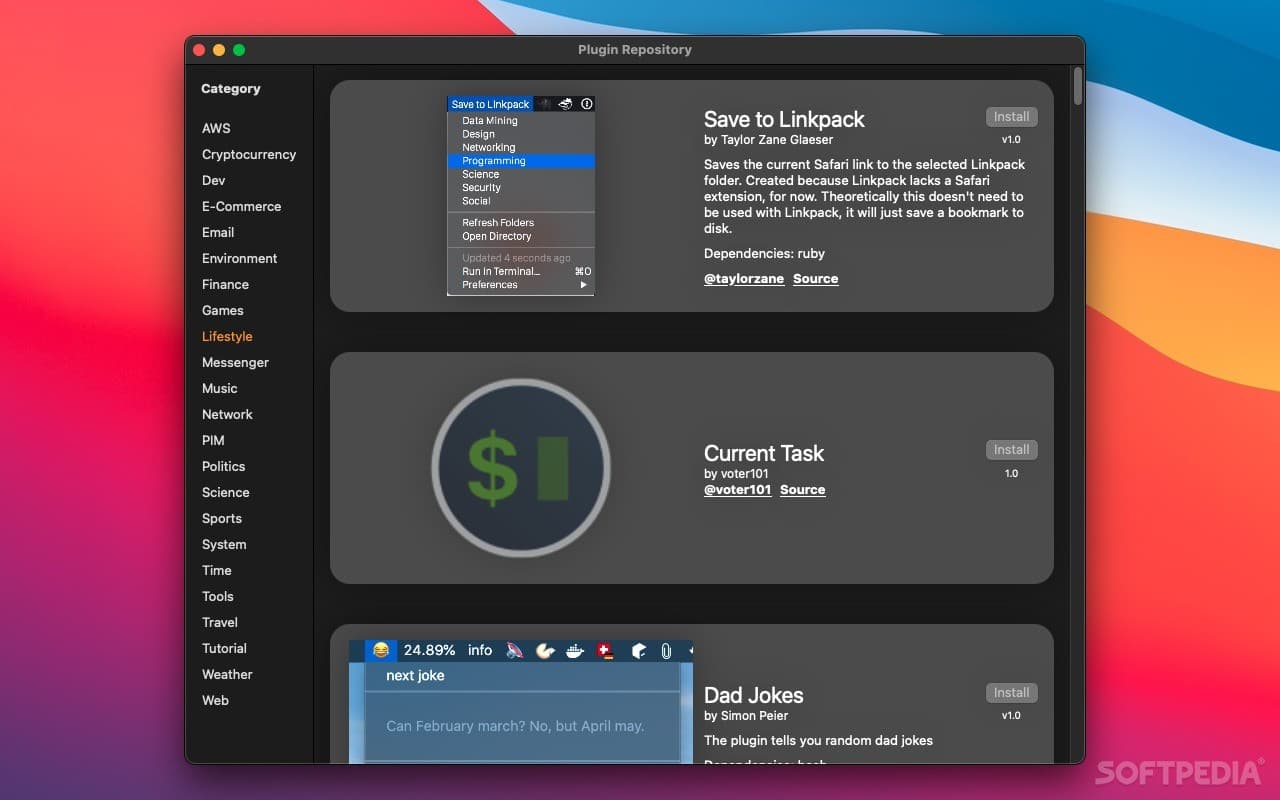The height and width of the screenshot is (800, 1280).
Task: Open the Science category in sidebar
Action: point(226,492)
